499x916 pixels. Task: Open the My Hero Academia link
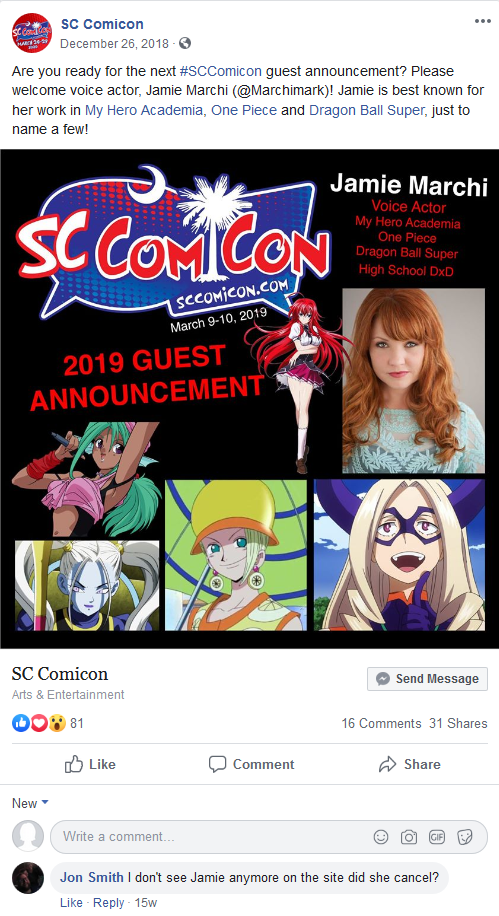[145, 110]
